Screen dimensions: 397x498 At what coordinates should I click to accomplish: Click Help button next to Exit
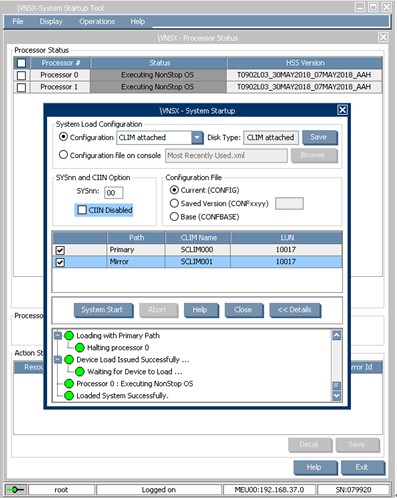315,468
